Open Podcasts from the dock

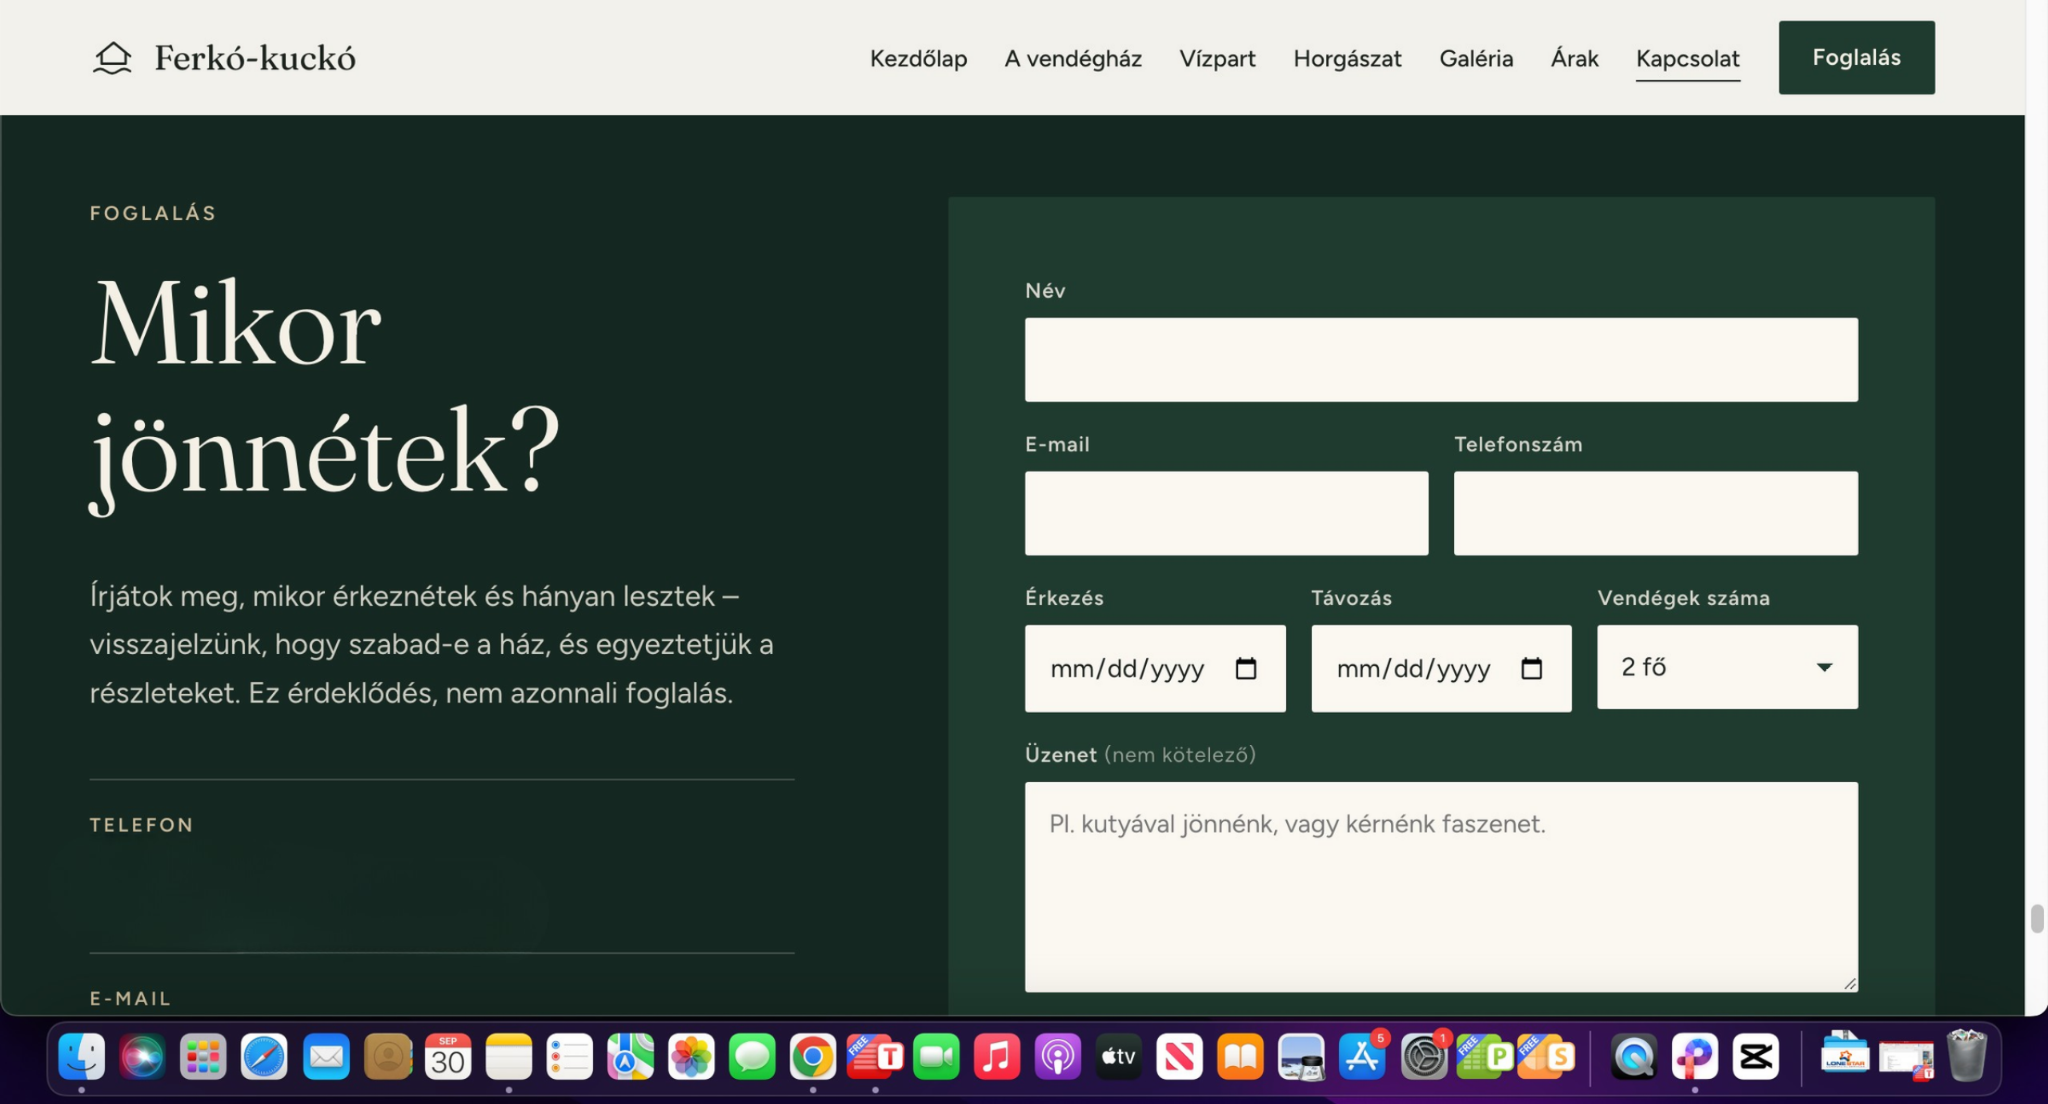[1058, 1056]
